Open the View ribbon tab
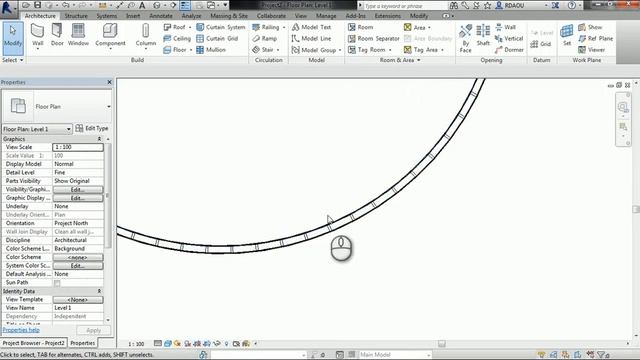 point(301,16)
